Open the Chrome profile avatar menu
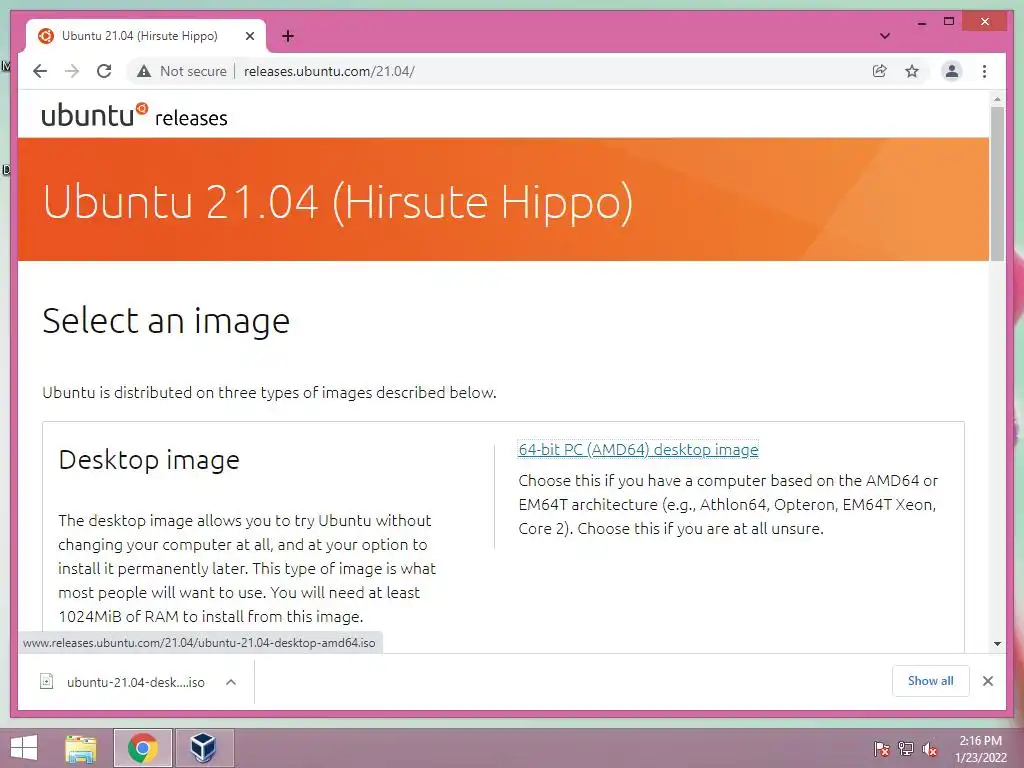Image resolution: width=1024 pixels, height=768 pixels. 952,71
